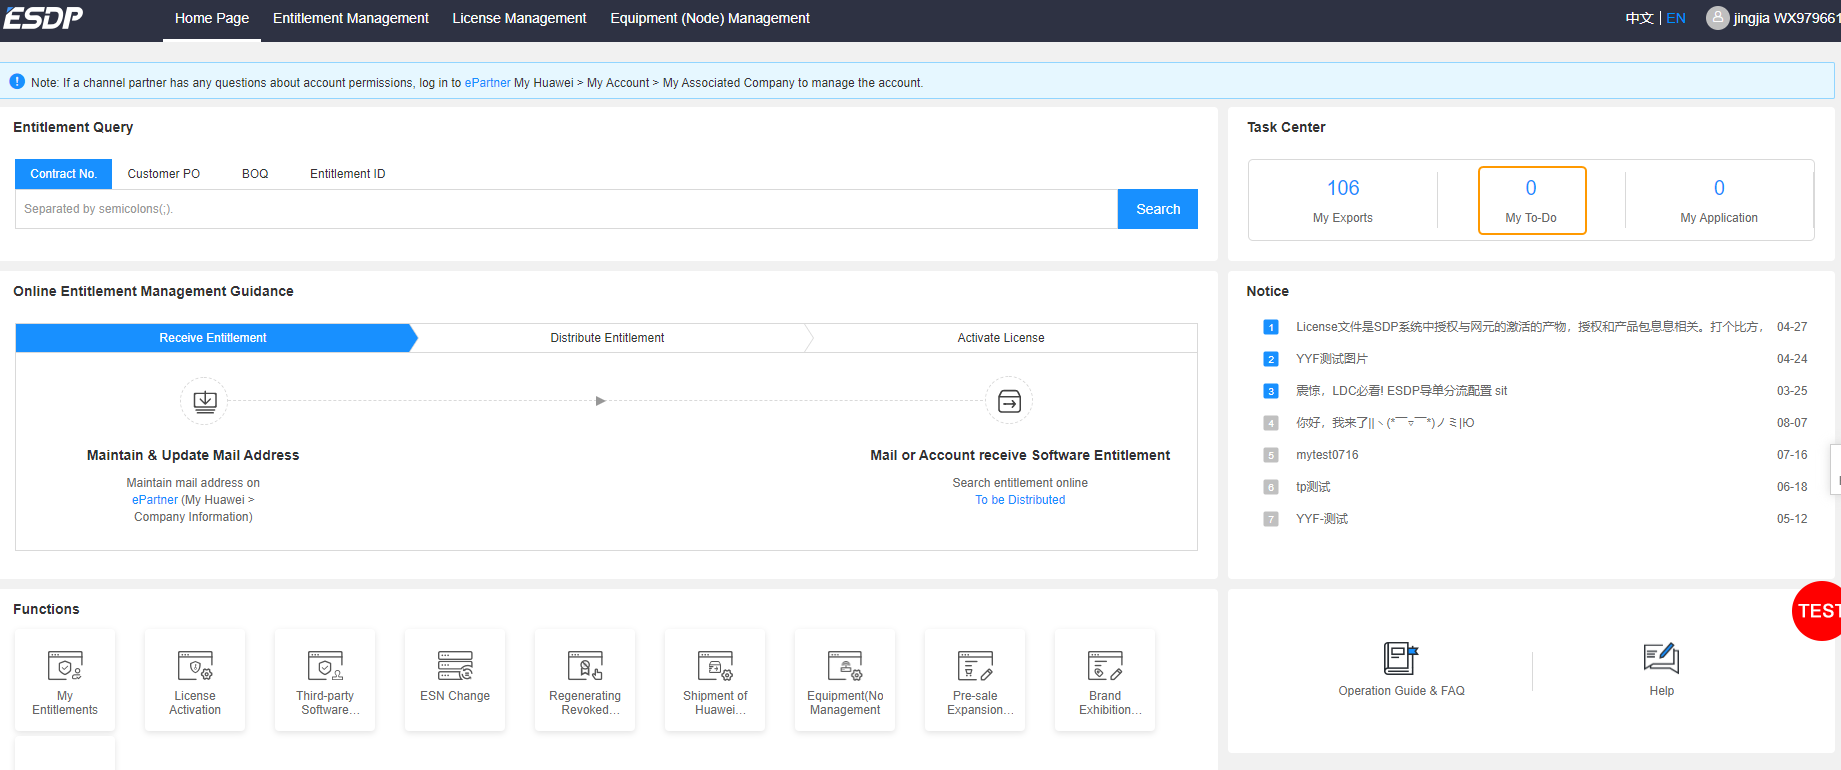1841x770 pixels.
Task: Switch to the Customer PO query tab
Action: (164, 174)
